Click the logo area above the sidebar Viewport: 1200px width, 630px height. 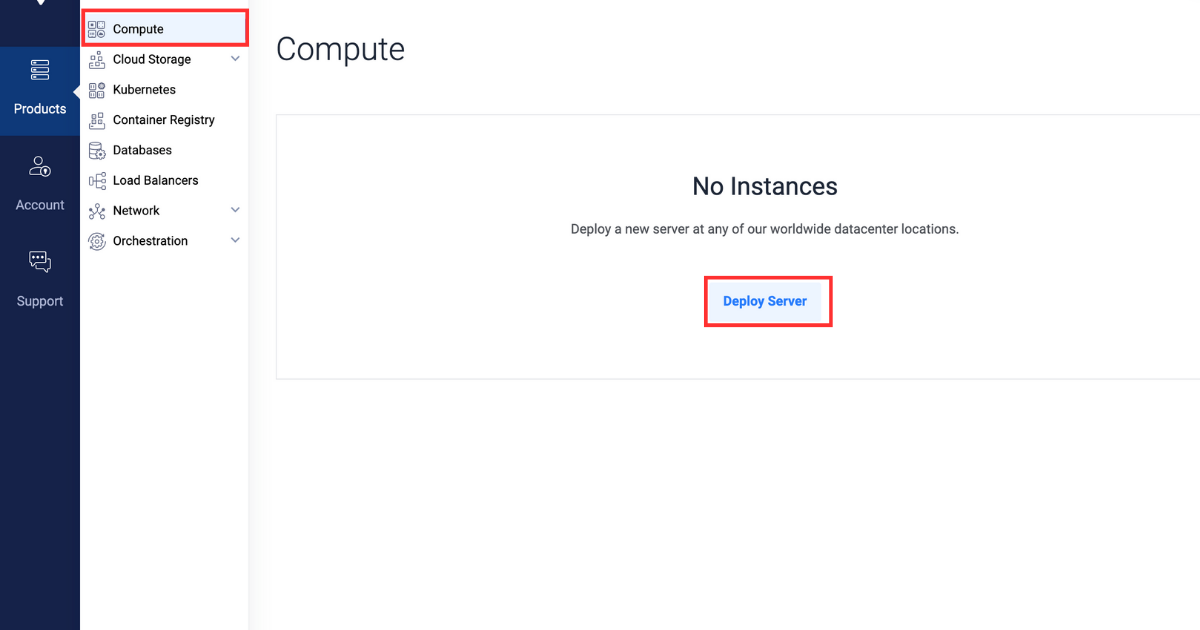[40, 8]
